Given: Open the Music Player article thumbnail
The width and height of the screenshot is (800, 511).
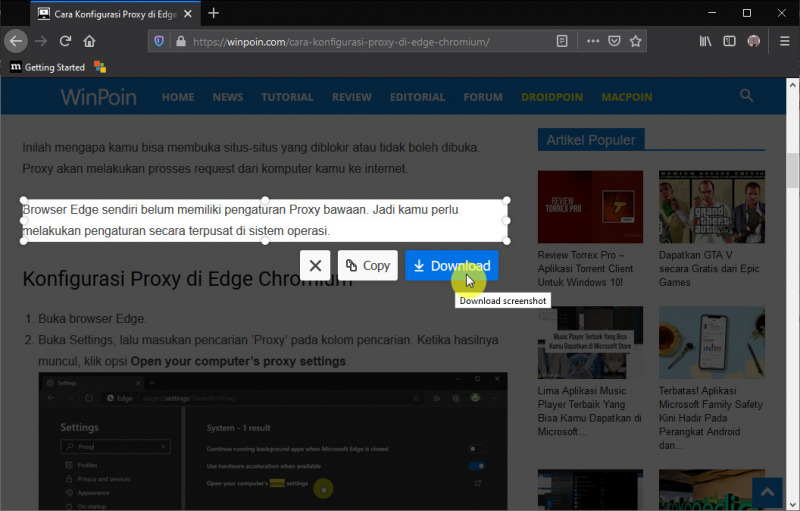Looking at the screenshot, I should 590,342.
